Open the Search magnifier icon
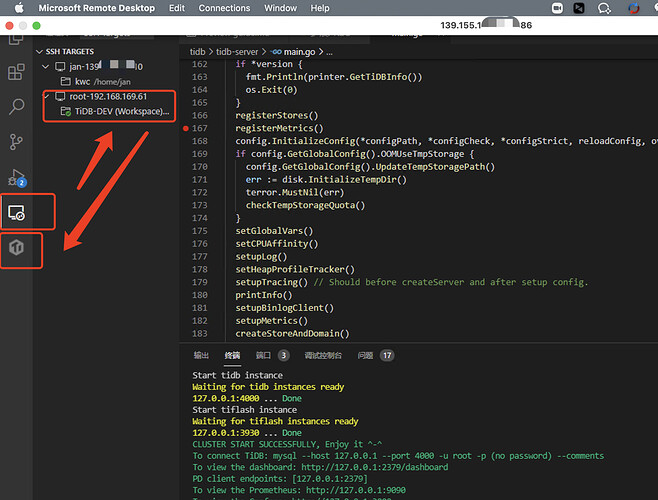This screenshot has width=658, height=500. (16, 107)
